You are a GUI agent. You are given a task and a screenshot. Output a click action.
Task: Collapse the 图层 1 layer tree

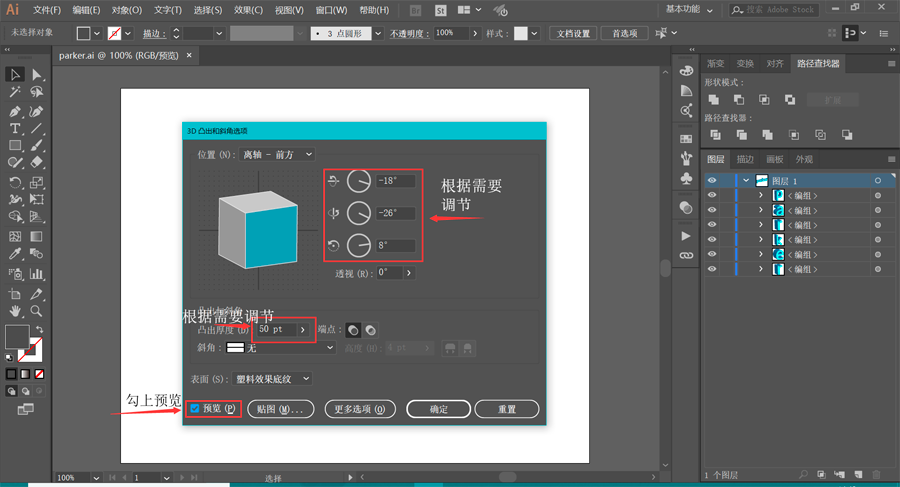click(746, 180)
